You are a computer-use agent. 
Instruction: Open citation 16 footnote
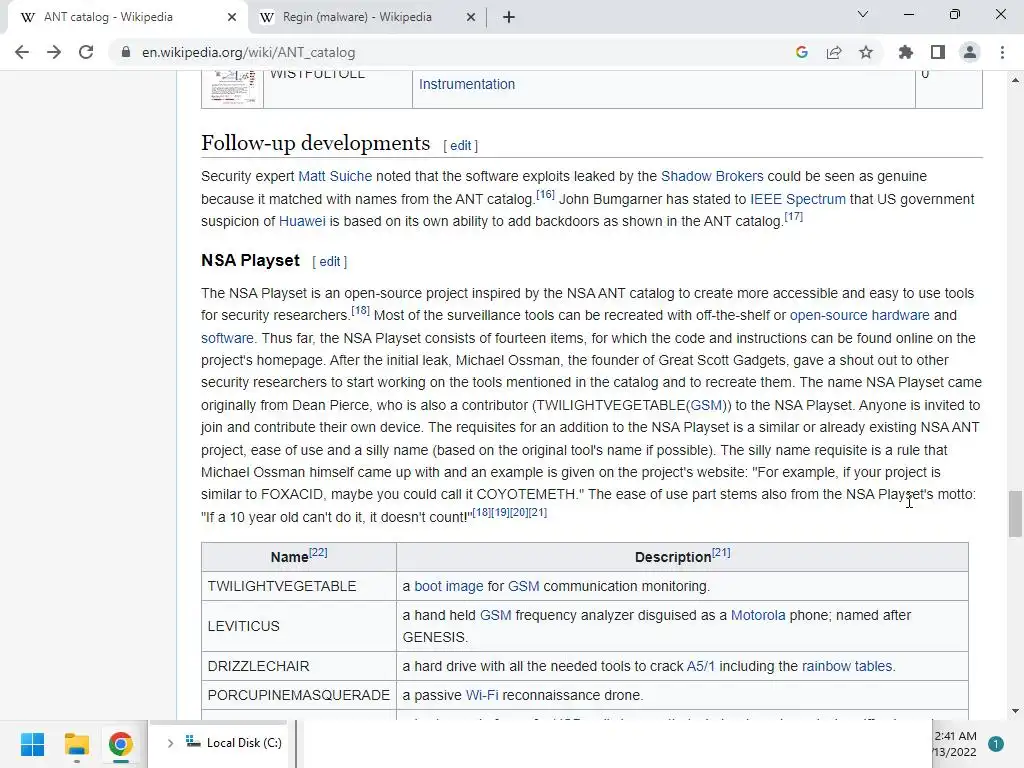pos(545,195)
